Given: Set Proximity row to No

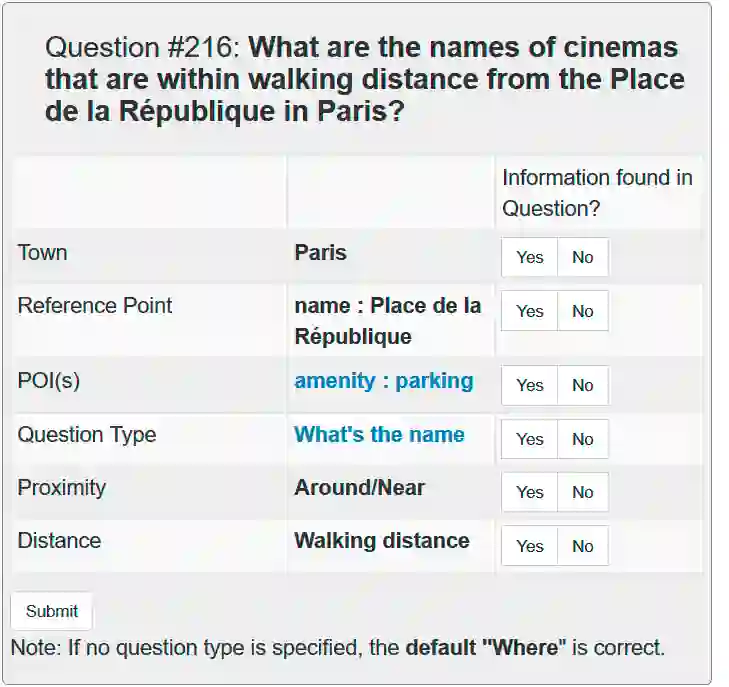Looking at the screenshot, I should tap(582, 492).
